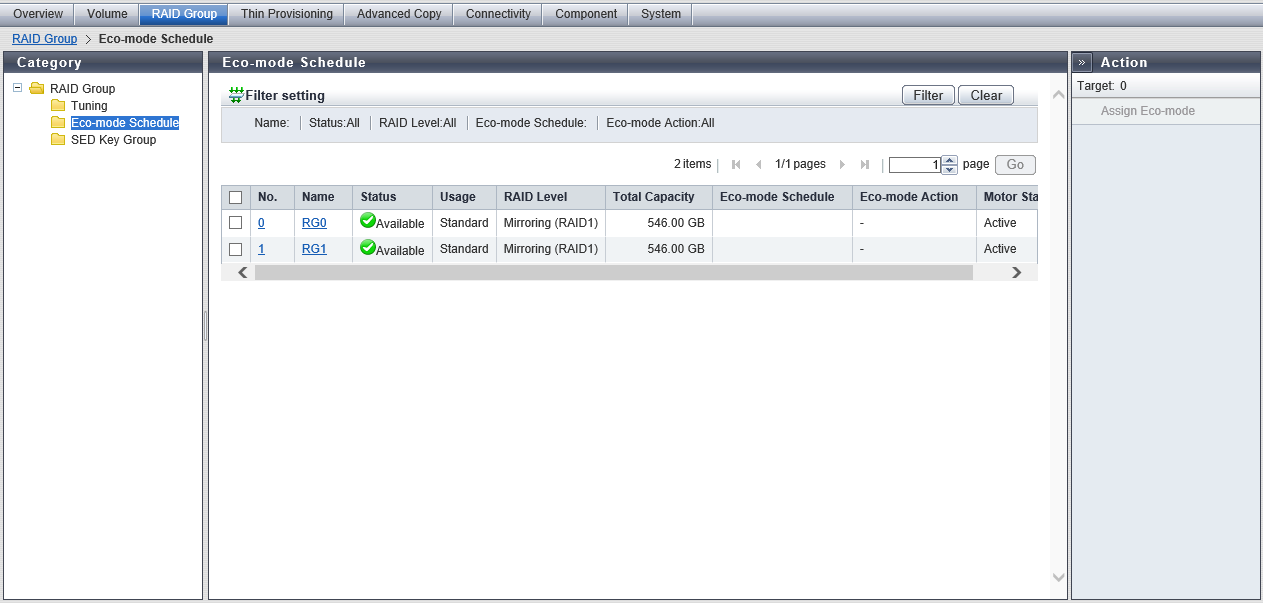This screenshot has width=1263, height=603.
Task: Click previous page arrow icon
Action: (758, 165)
